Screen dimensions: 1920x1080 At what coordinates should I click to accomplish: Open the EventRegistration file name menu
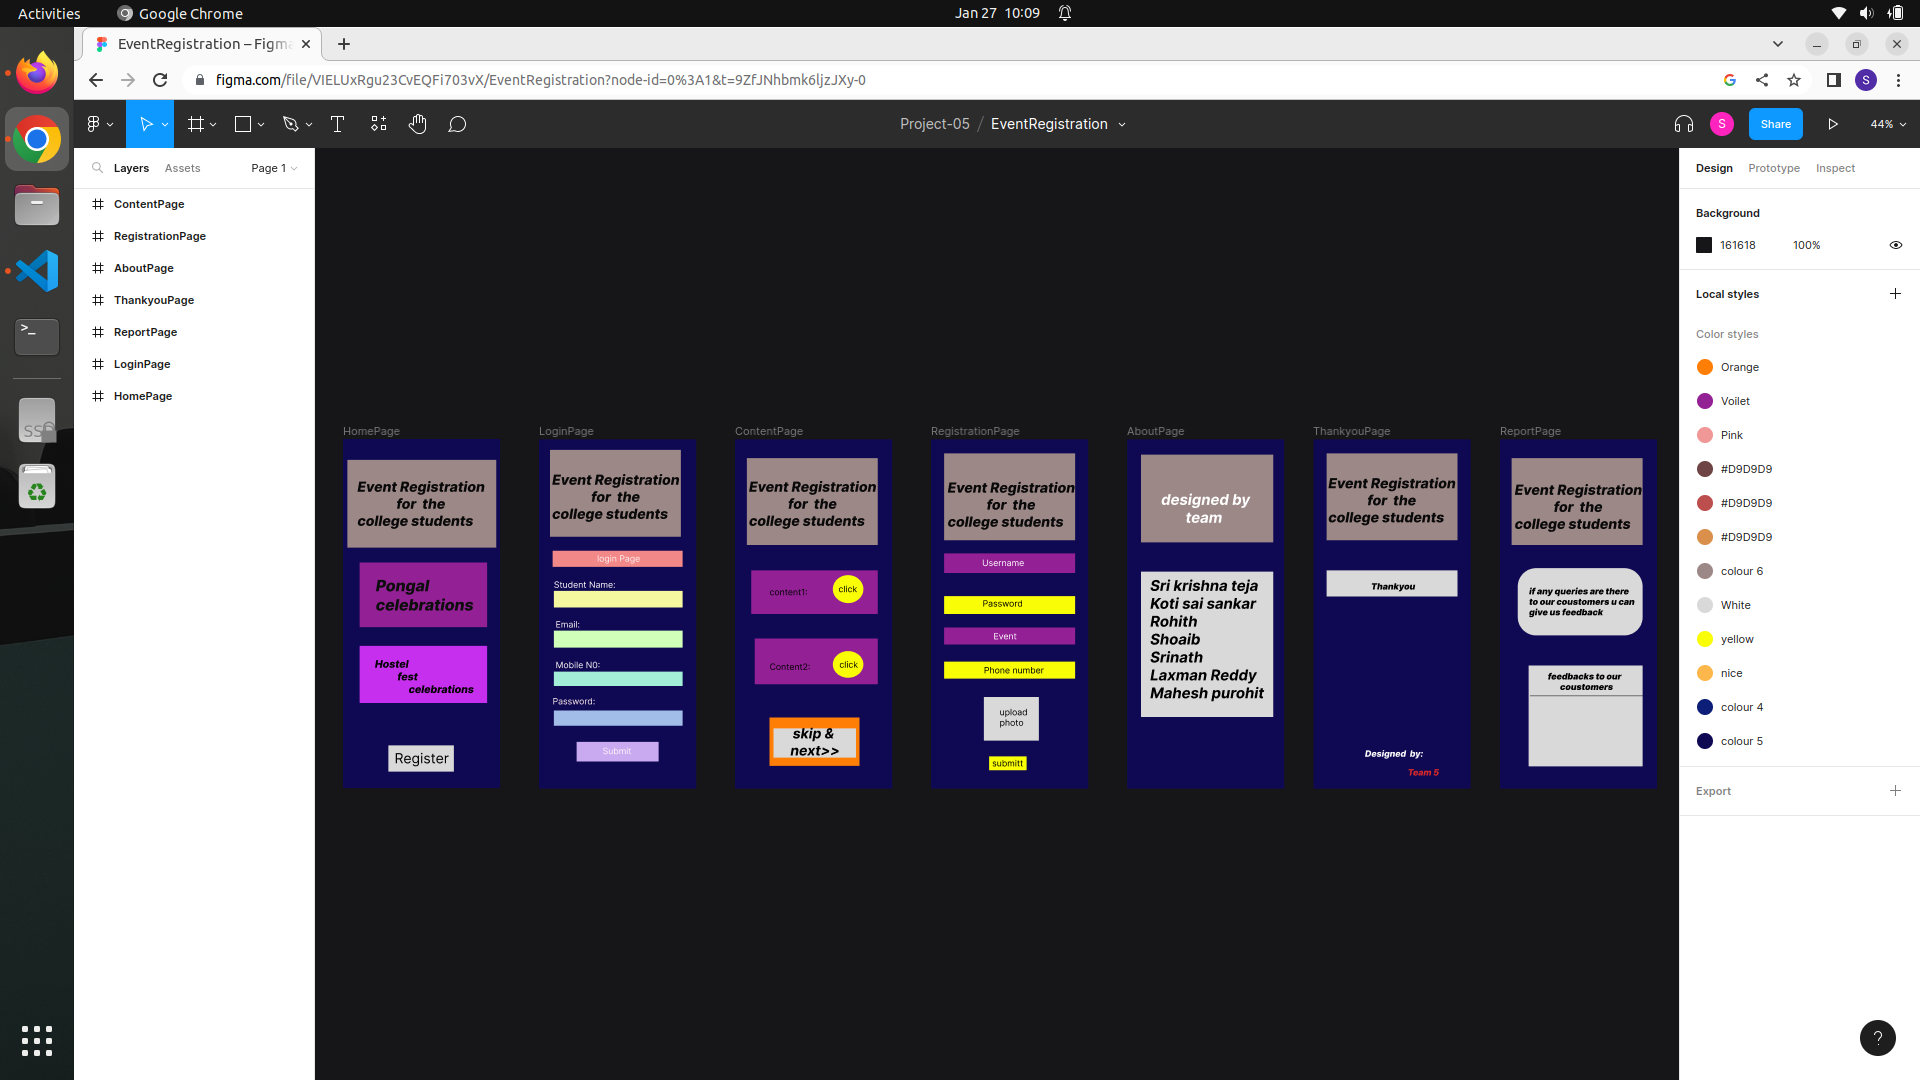click(x=1058, y=124)
